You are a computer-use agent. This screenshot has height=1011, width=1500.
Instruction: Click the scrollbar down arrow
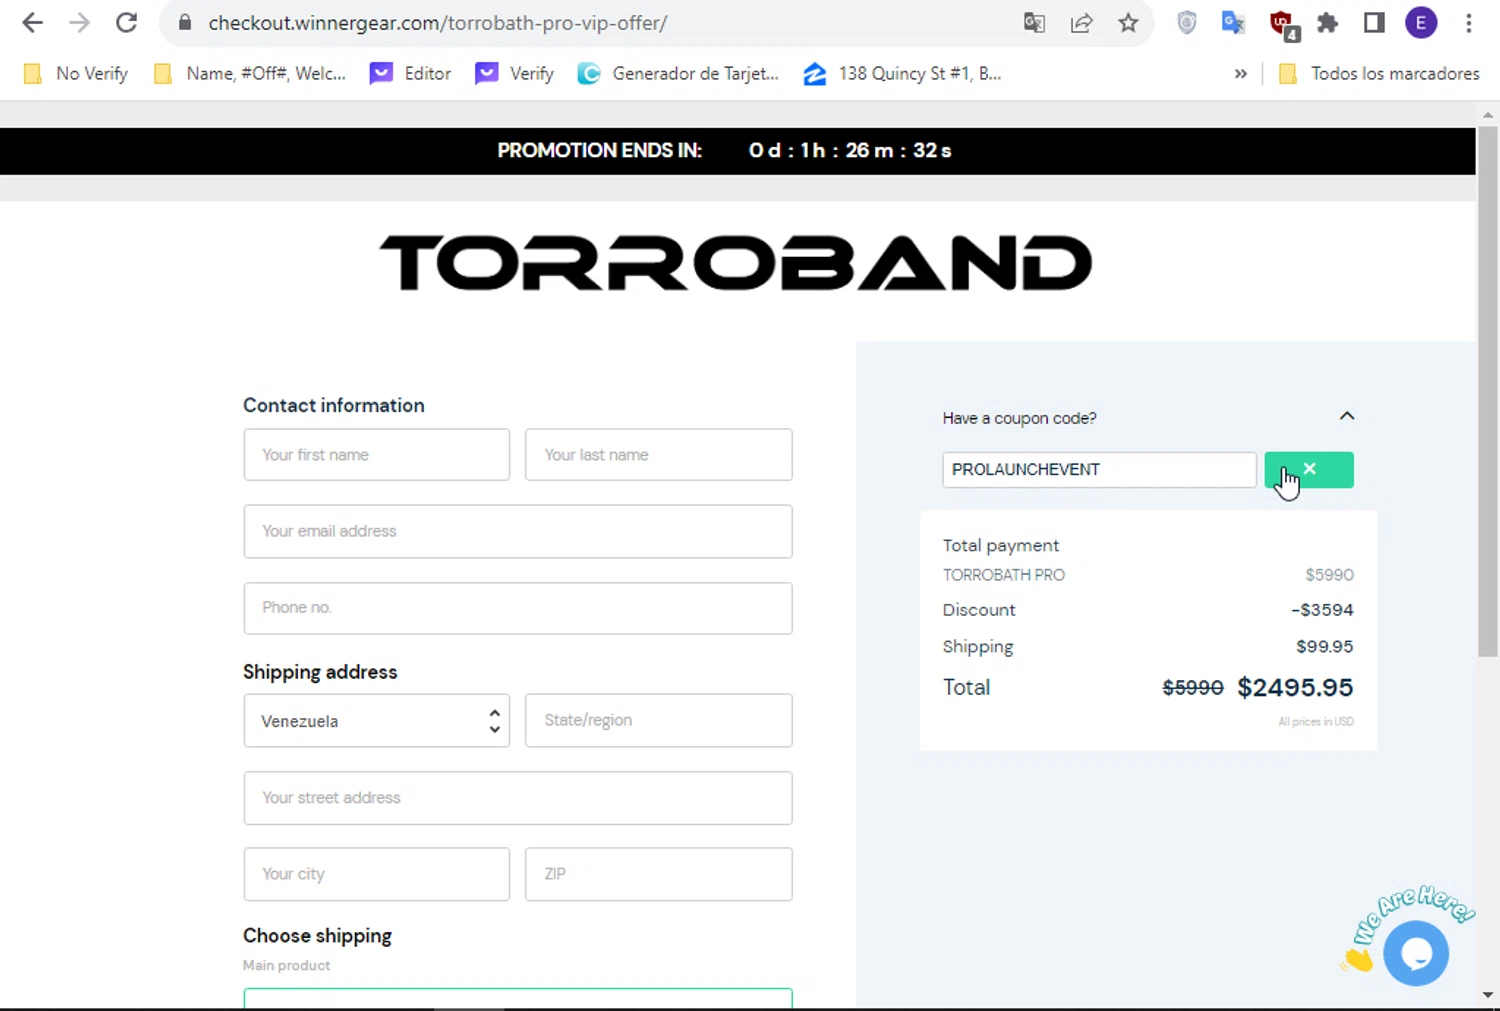point(1488,995)
